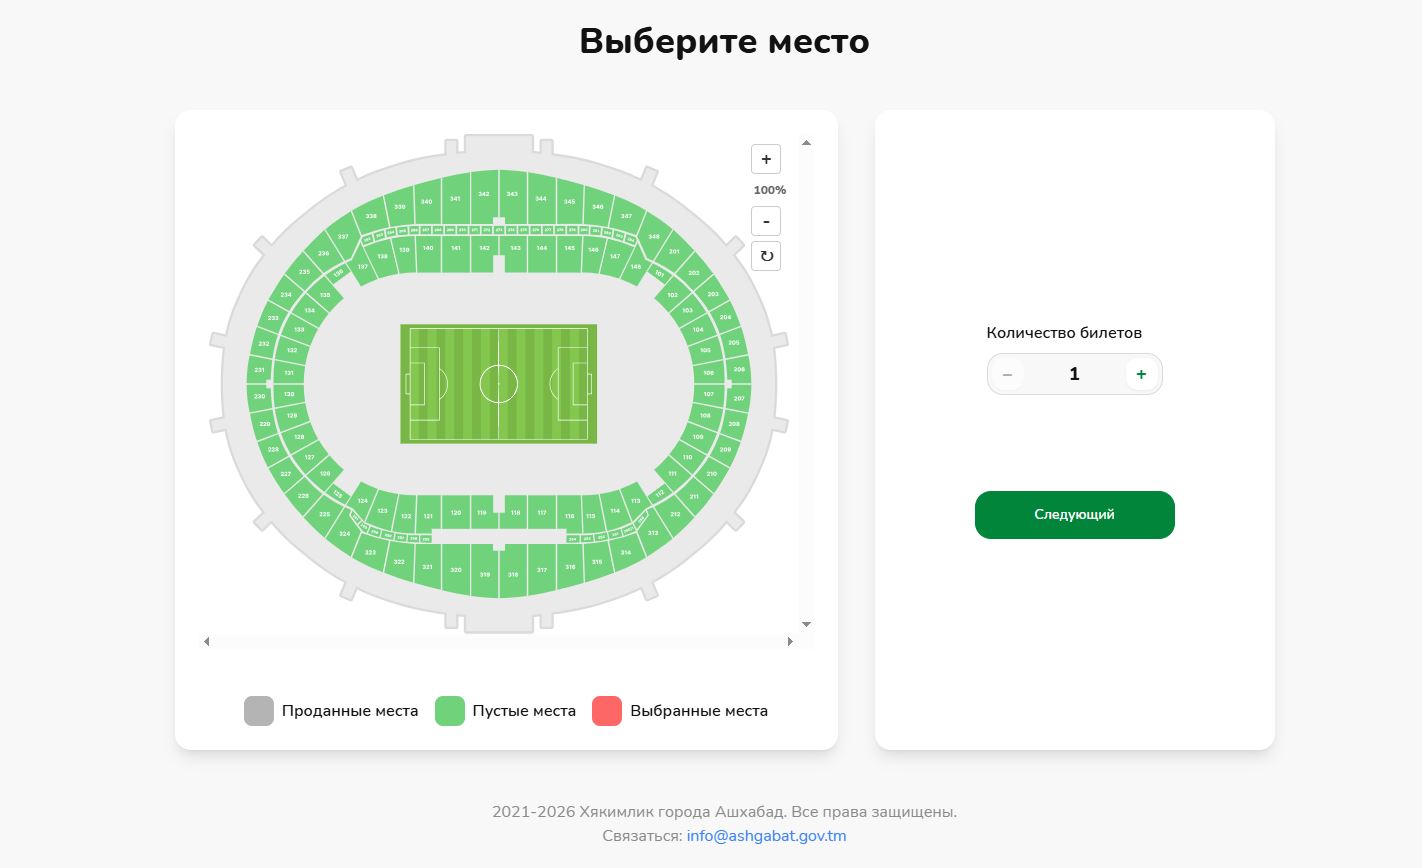Click the gray Проданные места swatch
This screenshot has height=868, width=1422.
[259, 711]
